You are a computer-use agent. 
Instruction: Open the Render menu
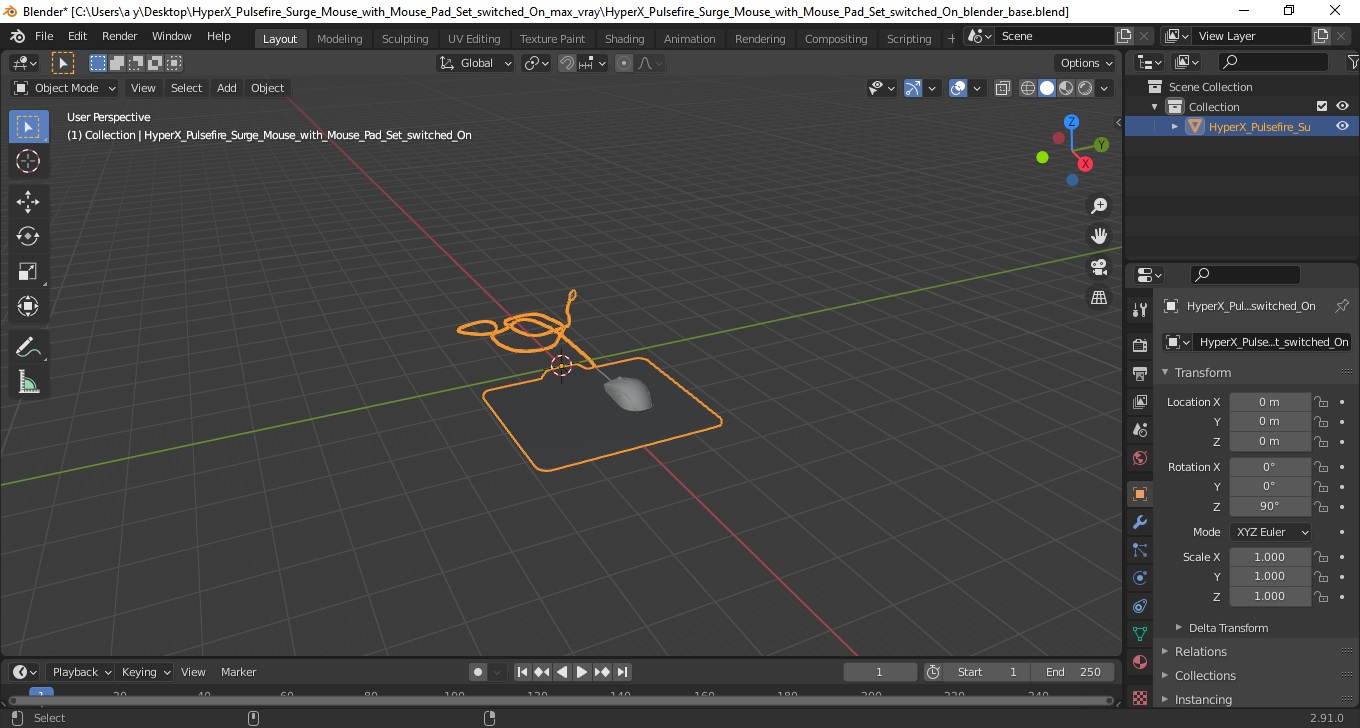[x=119, y=36]
